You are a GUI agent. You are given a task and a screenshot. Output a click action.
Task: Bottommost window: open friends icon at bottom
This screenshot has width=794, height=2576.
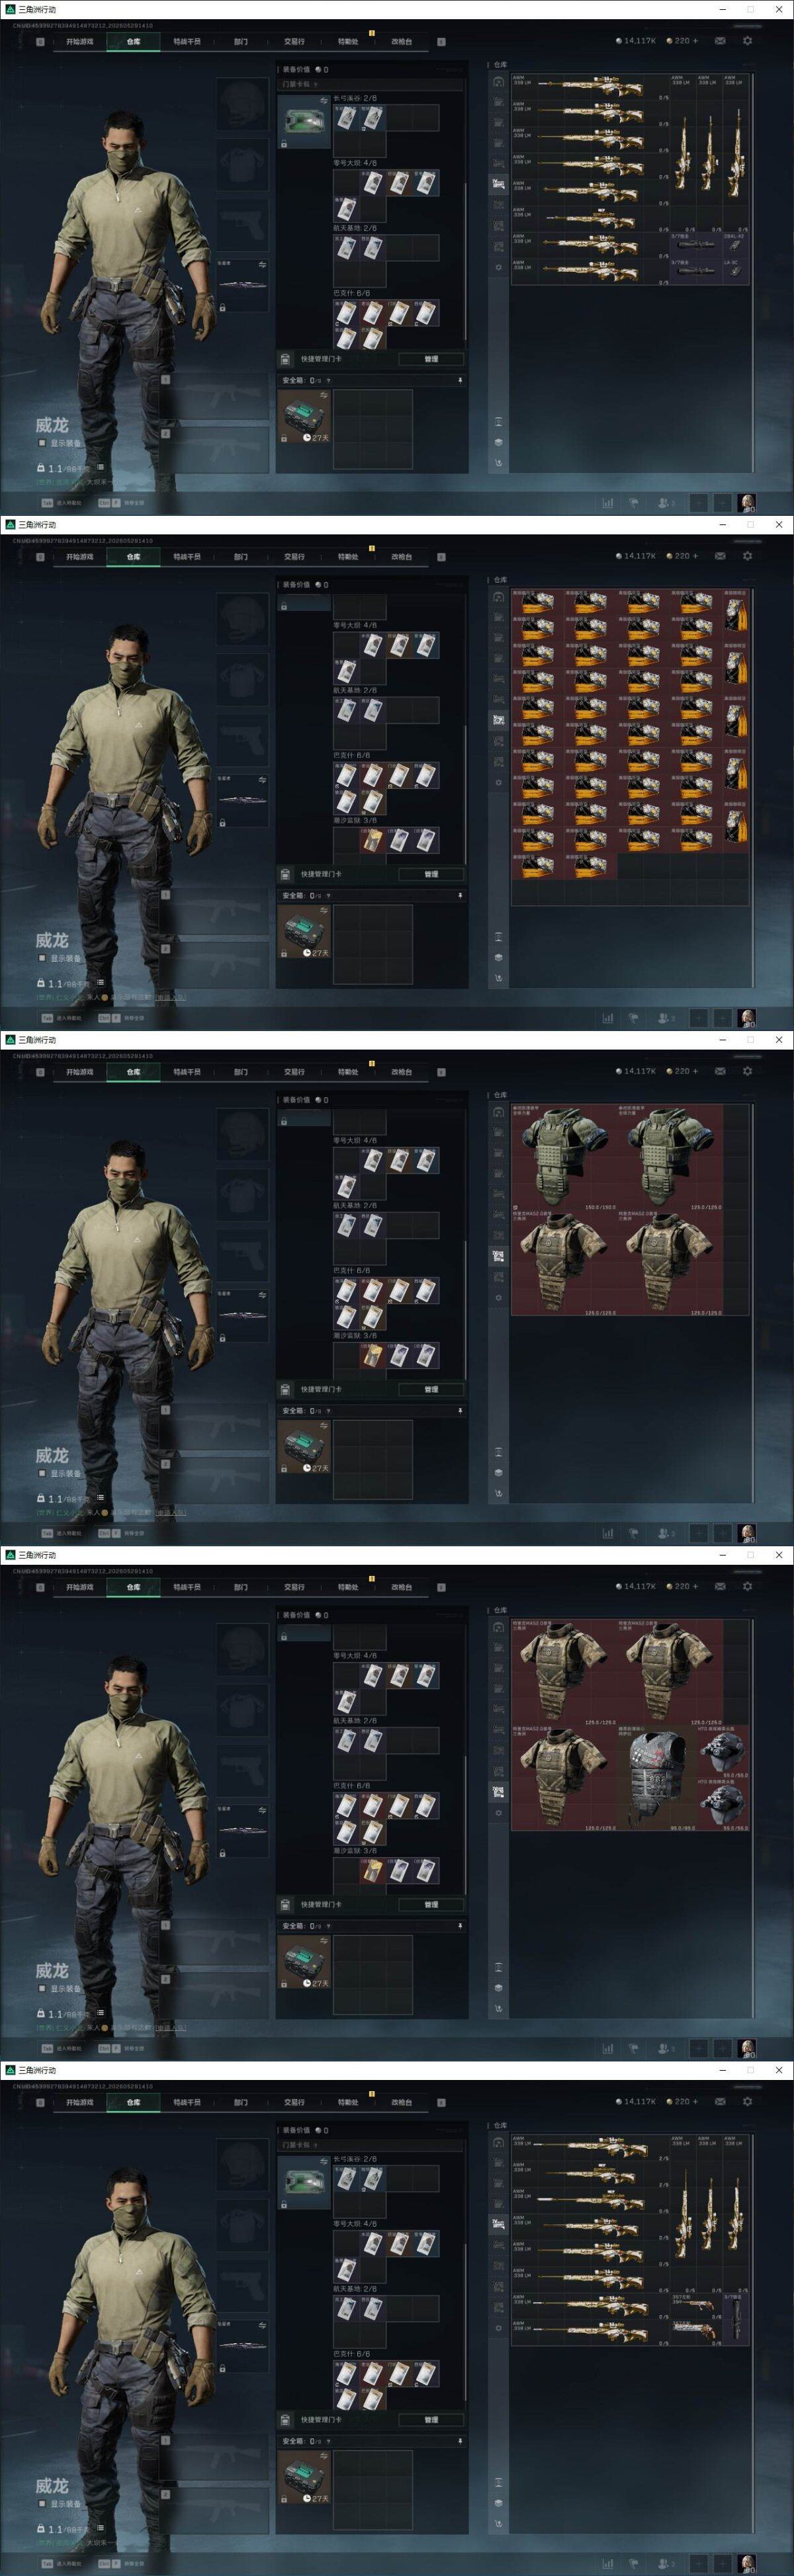[x=664, y=2563]
